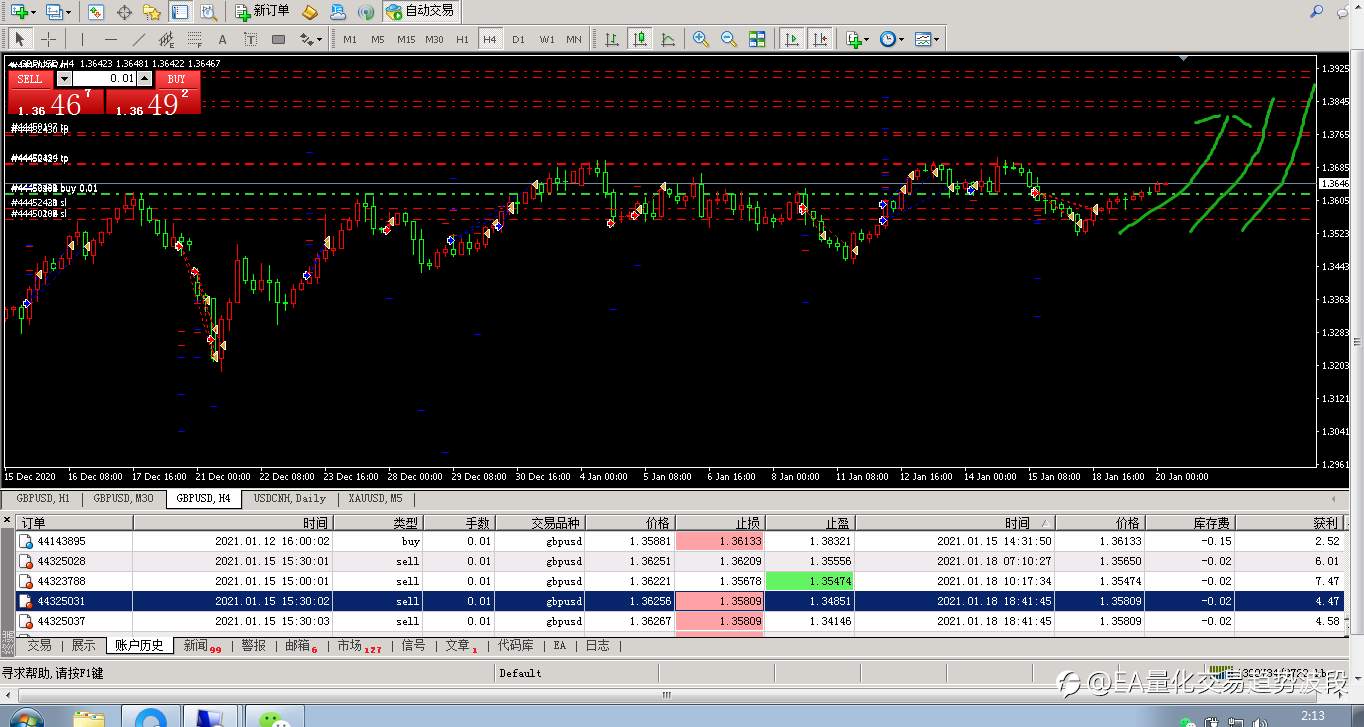
Task: Switch chart to line chart mode
Action: (667, 39)
